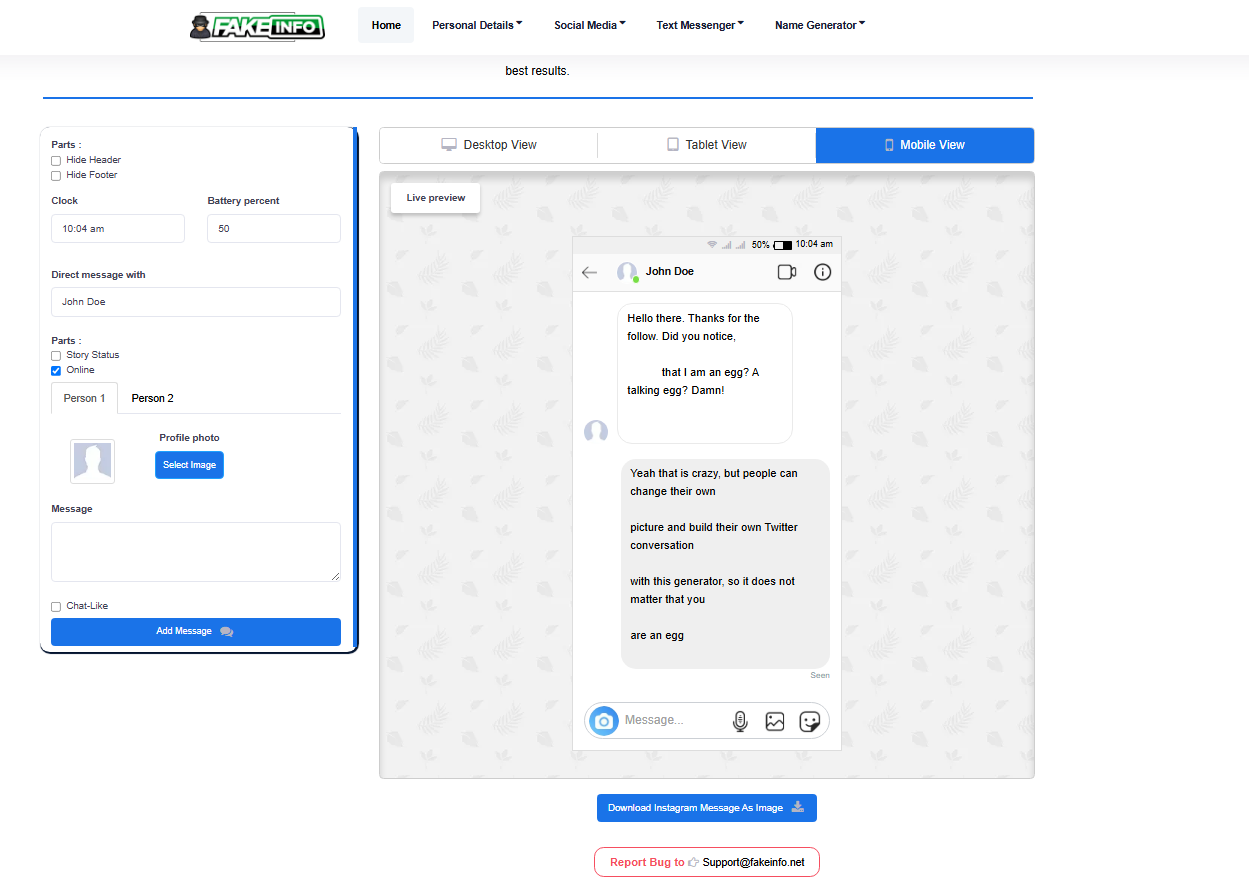
Task: Click the Tablet View device icon
Action: tap(673, 145)
